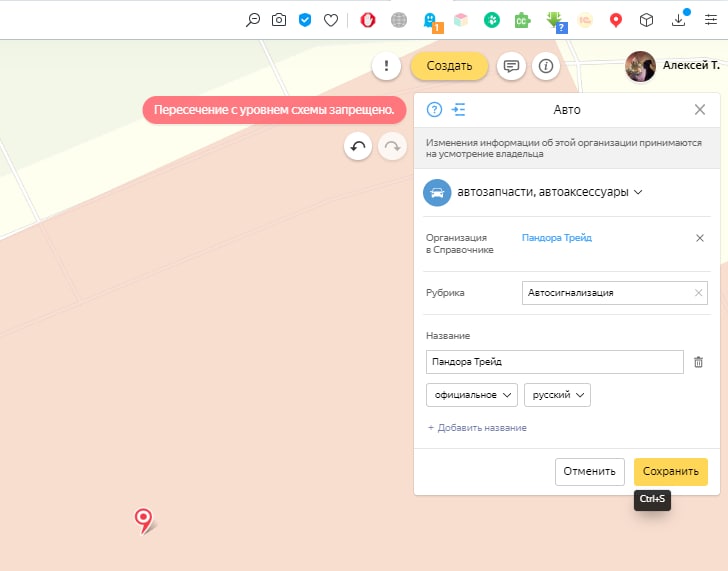Open the browser downloads icon

point(678,20)
